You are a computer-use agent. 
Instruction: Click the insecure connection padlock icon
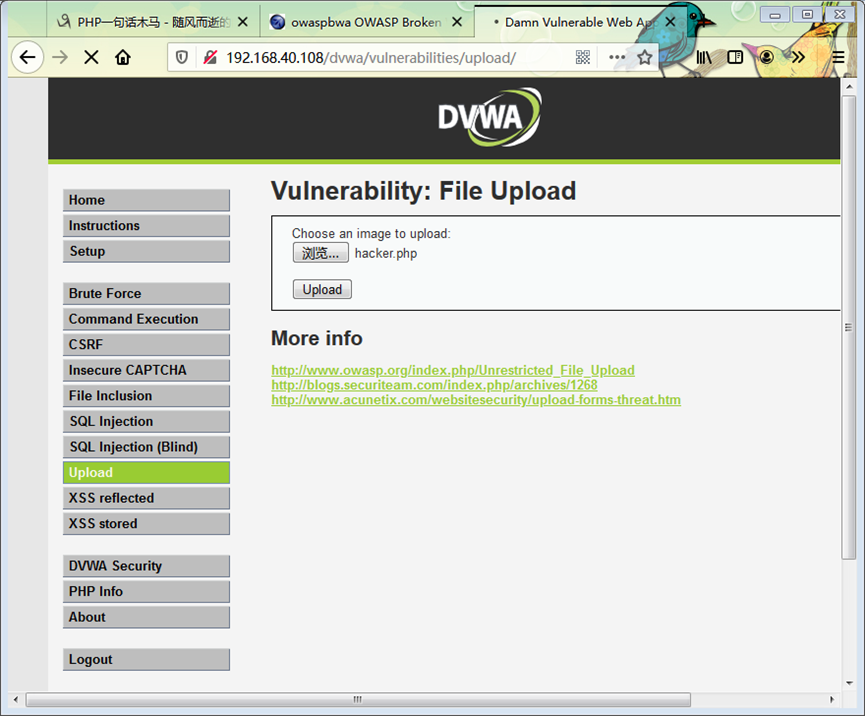tap(210, 57)
